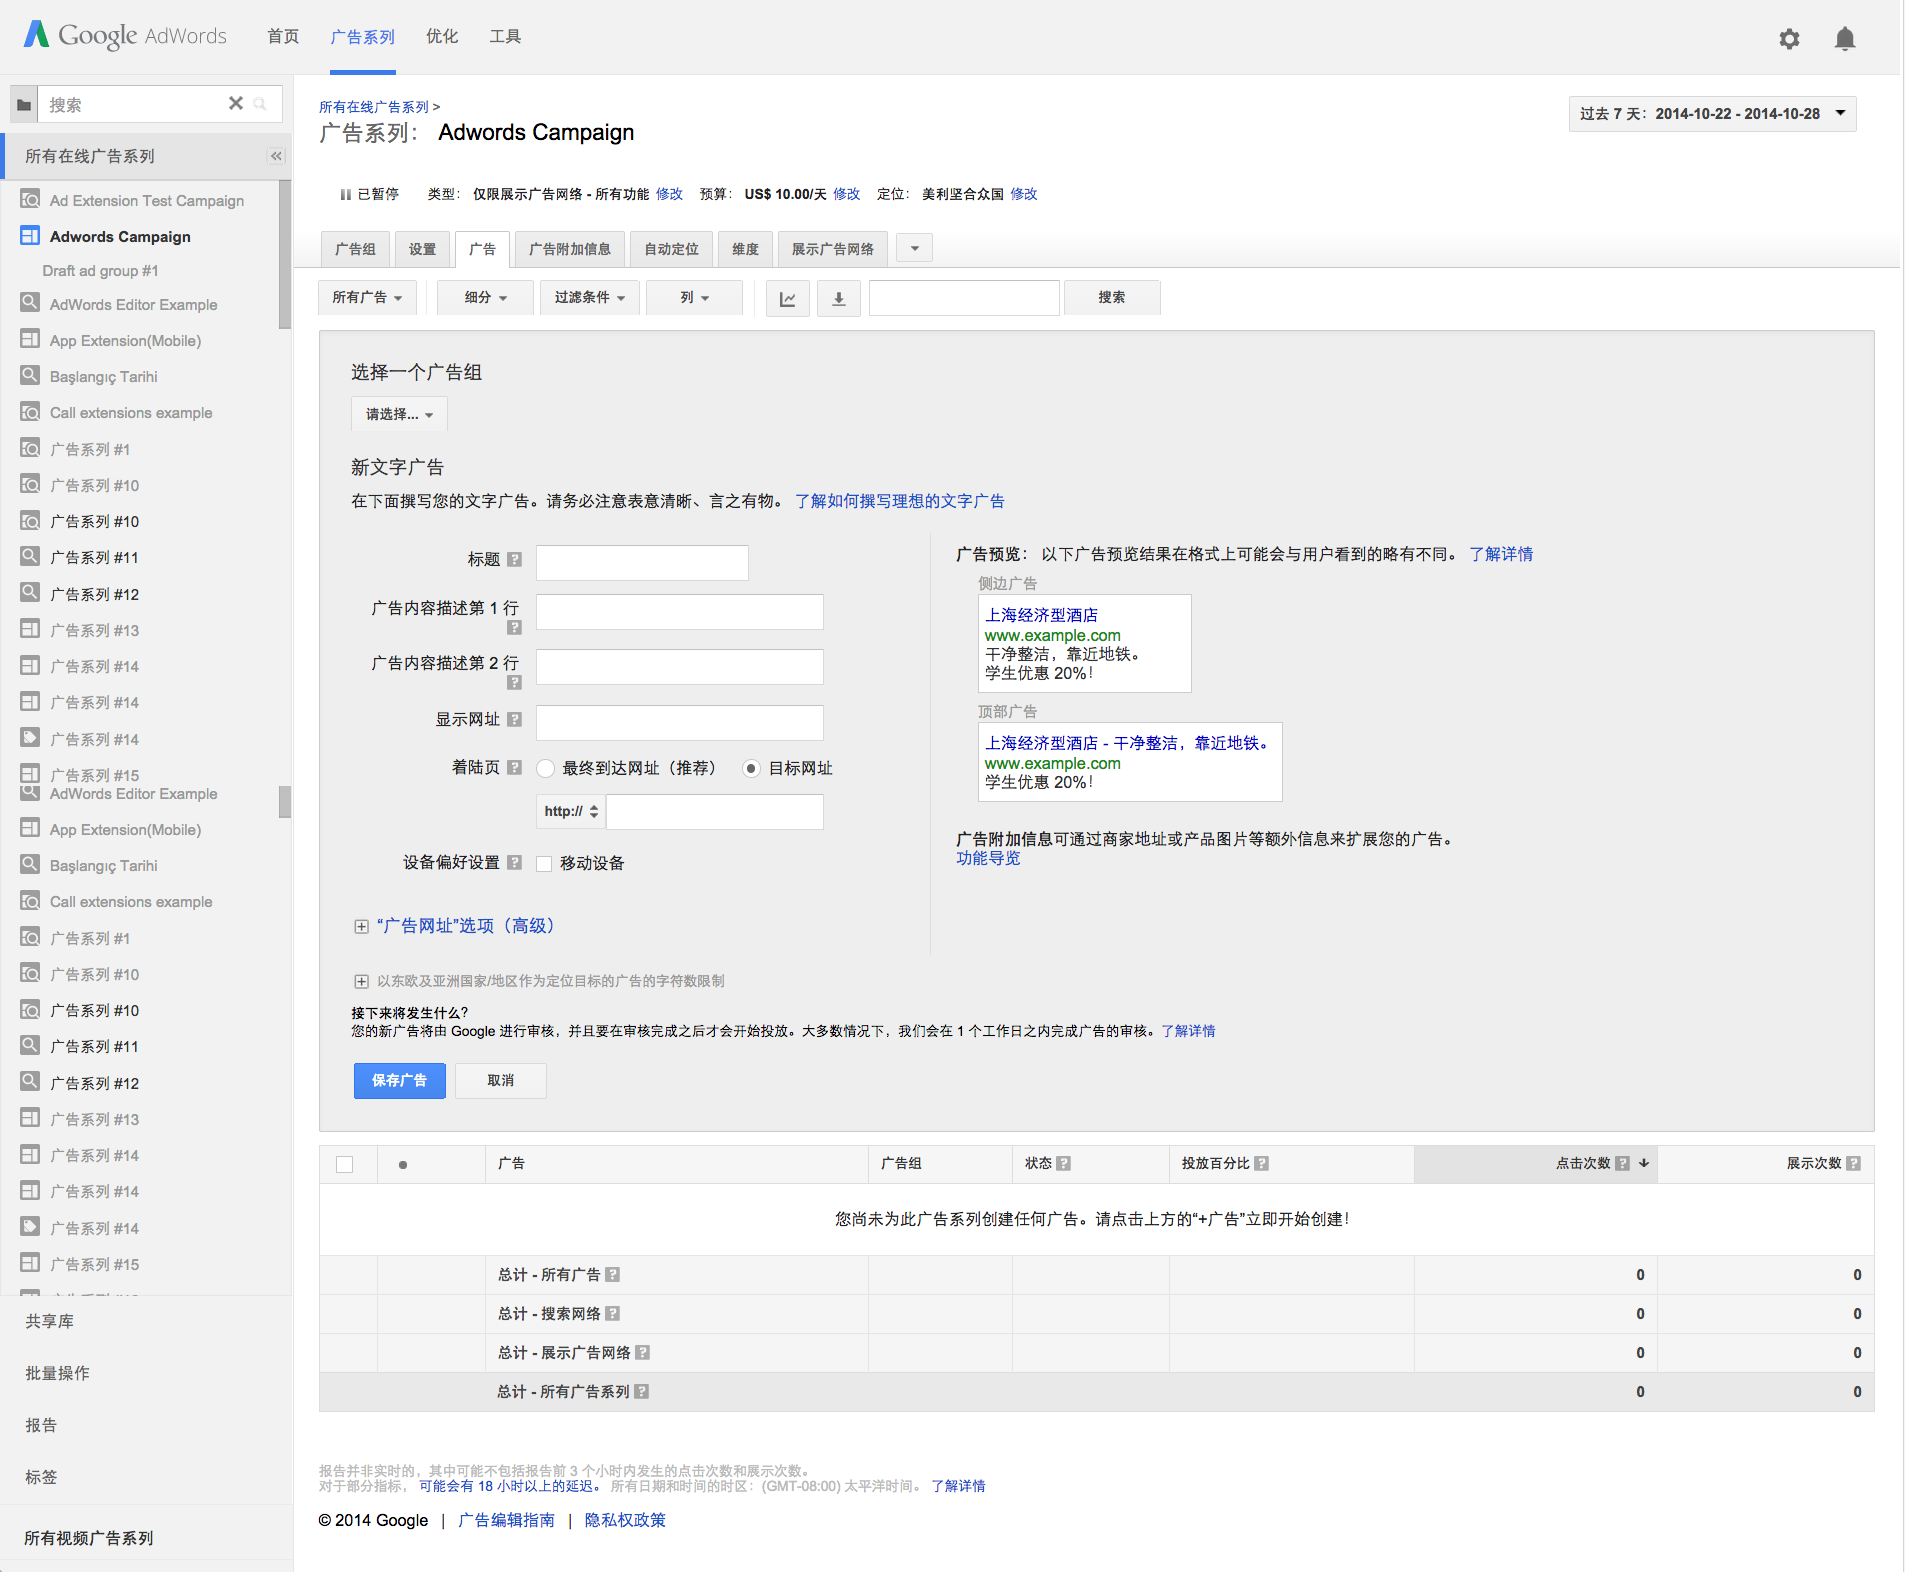This screenshot has height=1572, width=1905.
Task: Click the 功能导览 link
Action: click(988, 858)
